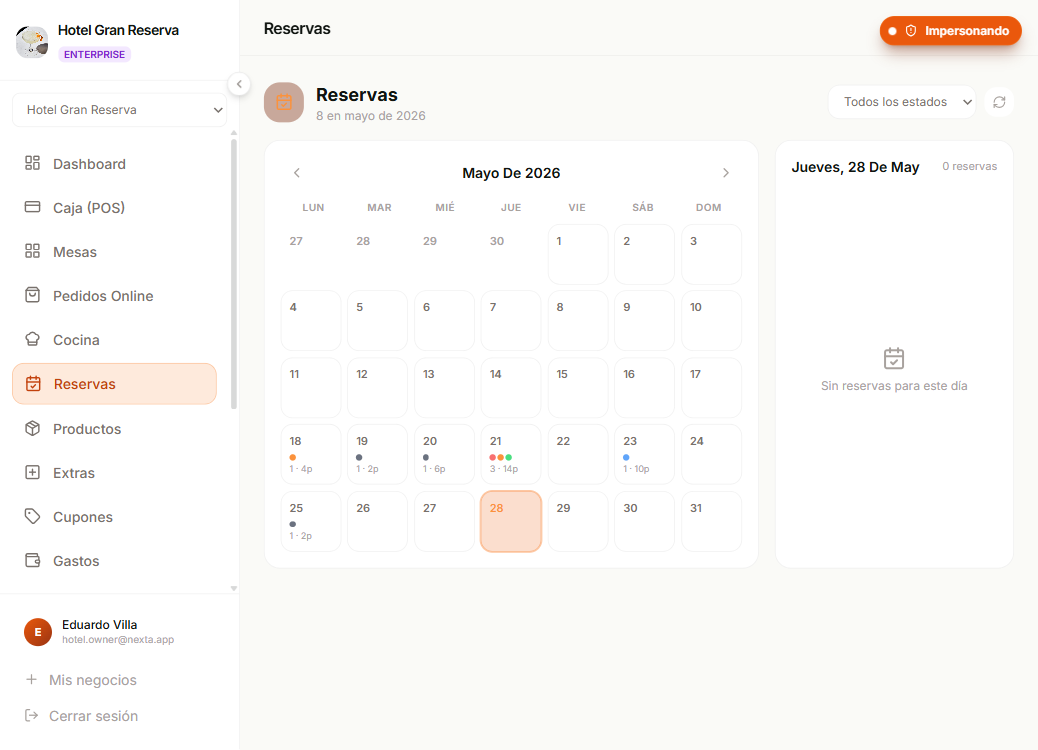Select May 18 with 1 · 4p reservation
This screenshot has width=1038, height=750.
311,454
